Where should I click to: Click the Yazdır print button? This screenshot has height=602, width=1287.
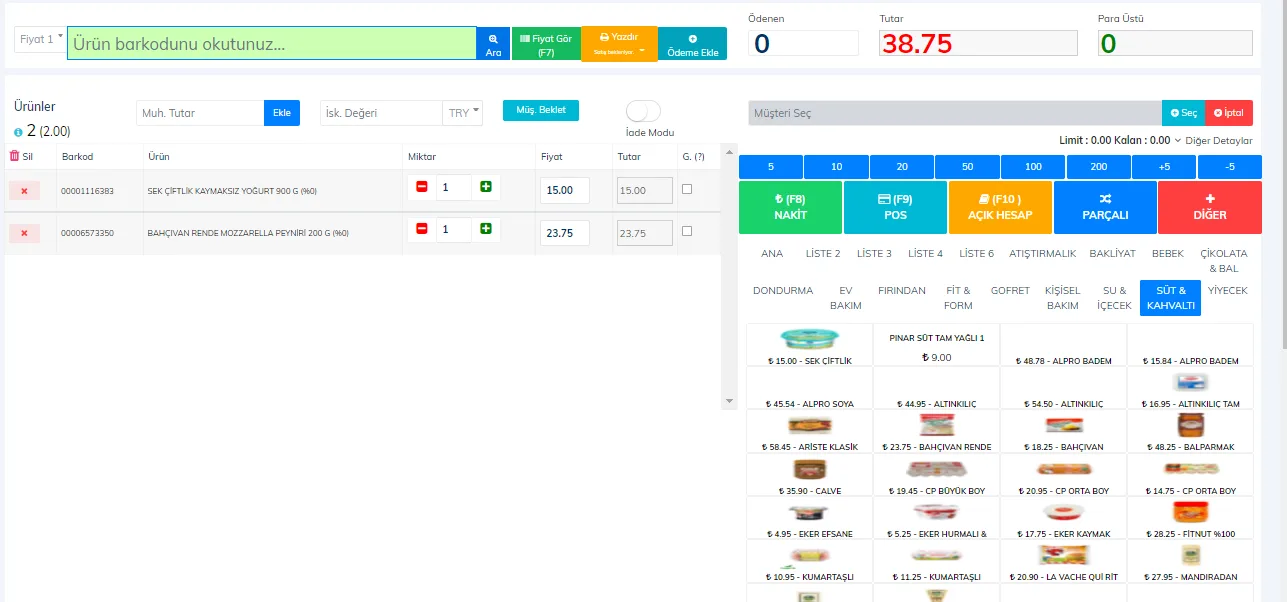619,43
